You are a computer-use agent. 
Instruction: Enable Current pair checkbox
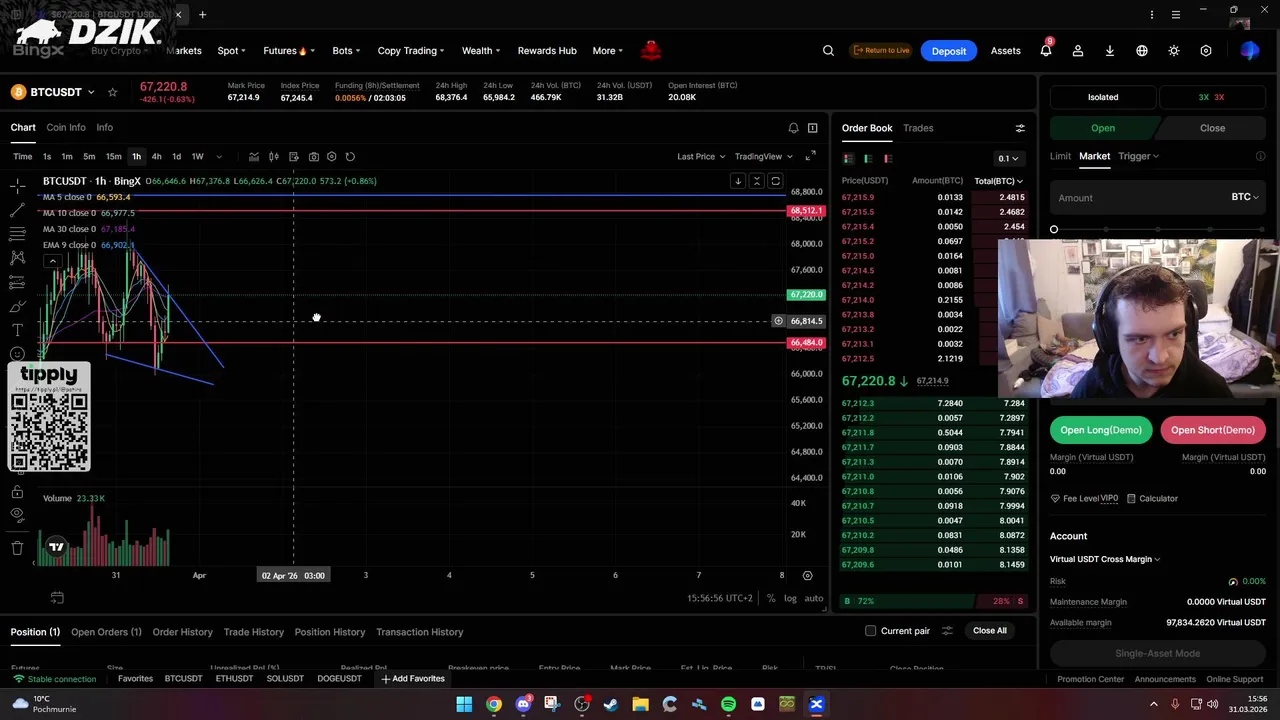[x=870, y=631]
